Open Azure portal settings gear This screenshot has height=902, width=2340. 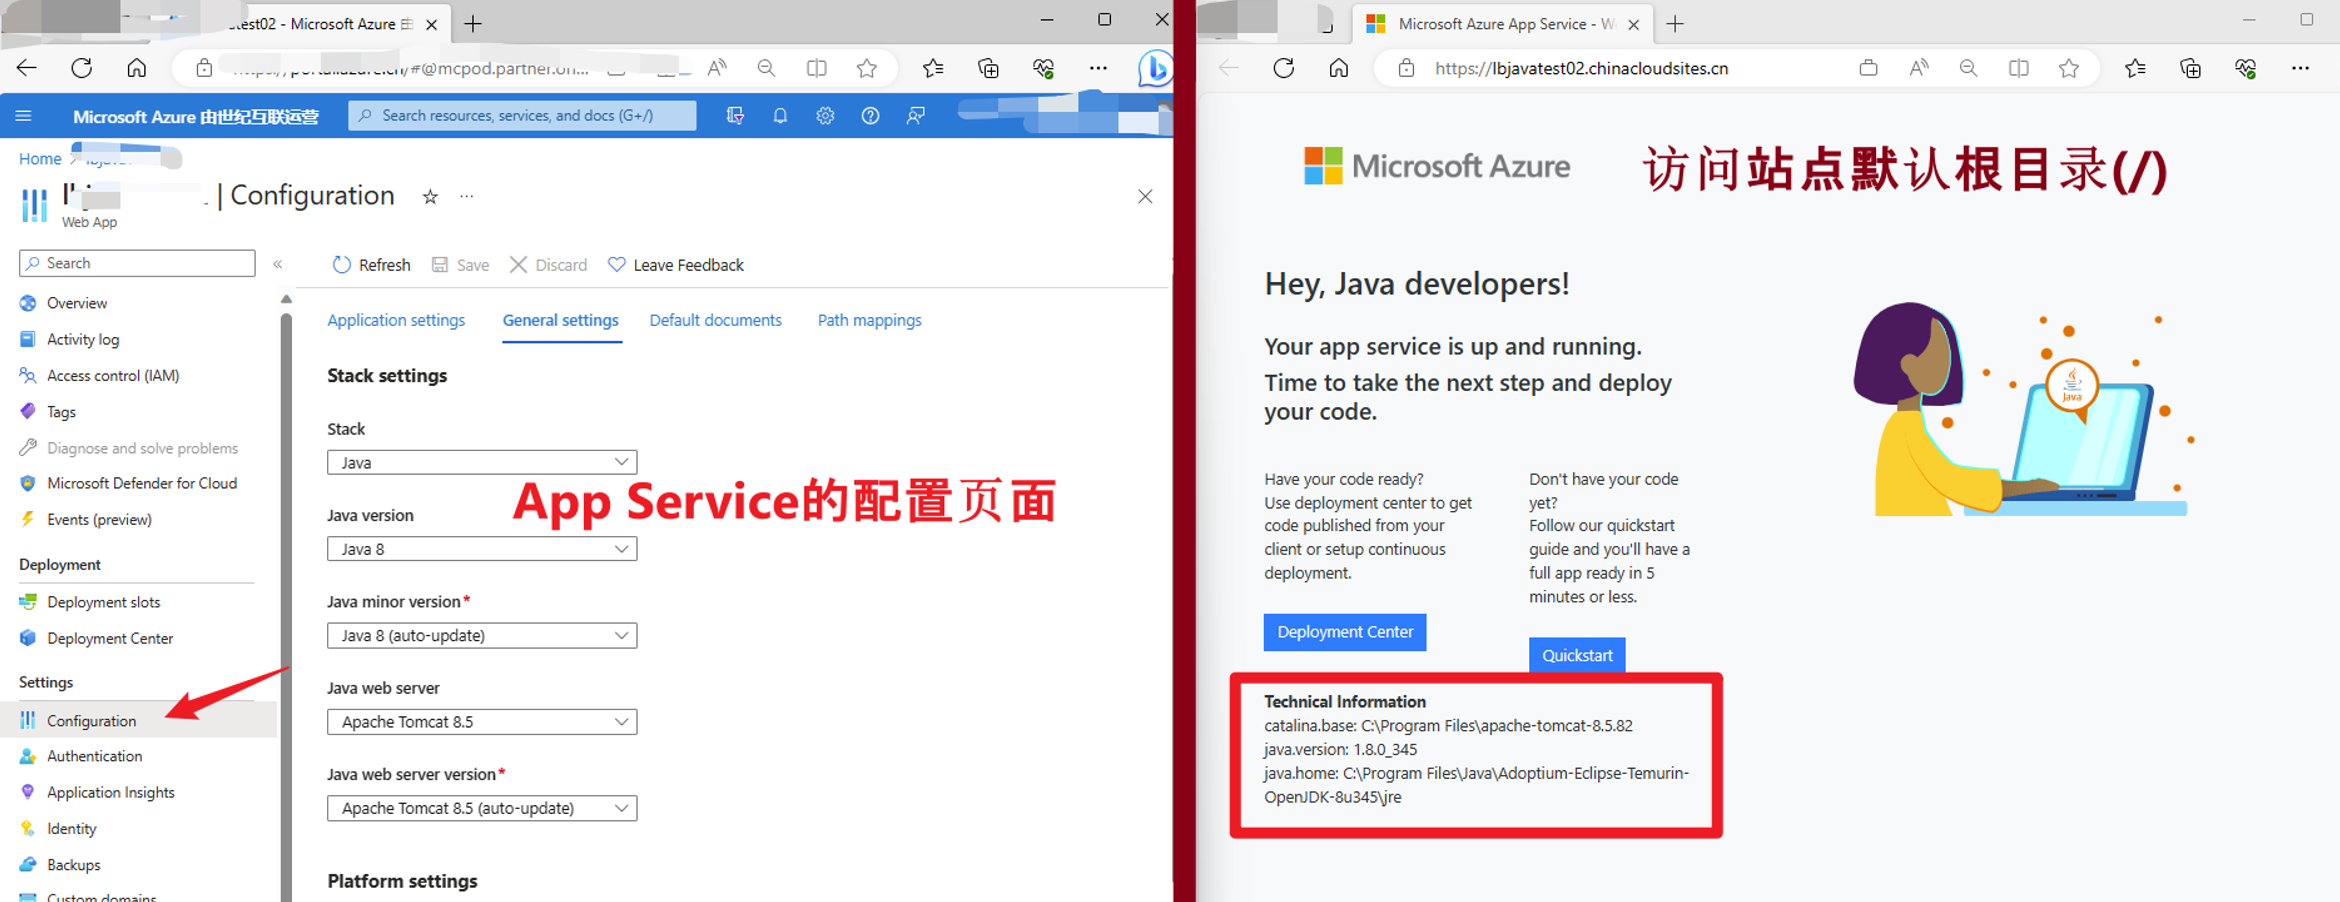(x=825, y=116)
